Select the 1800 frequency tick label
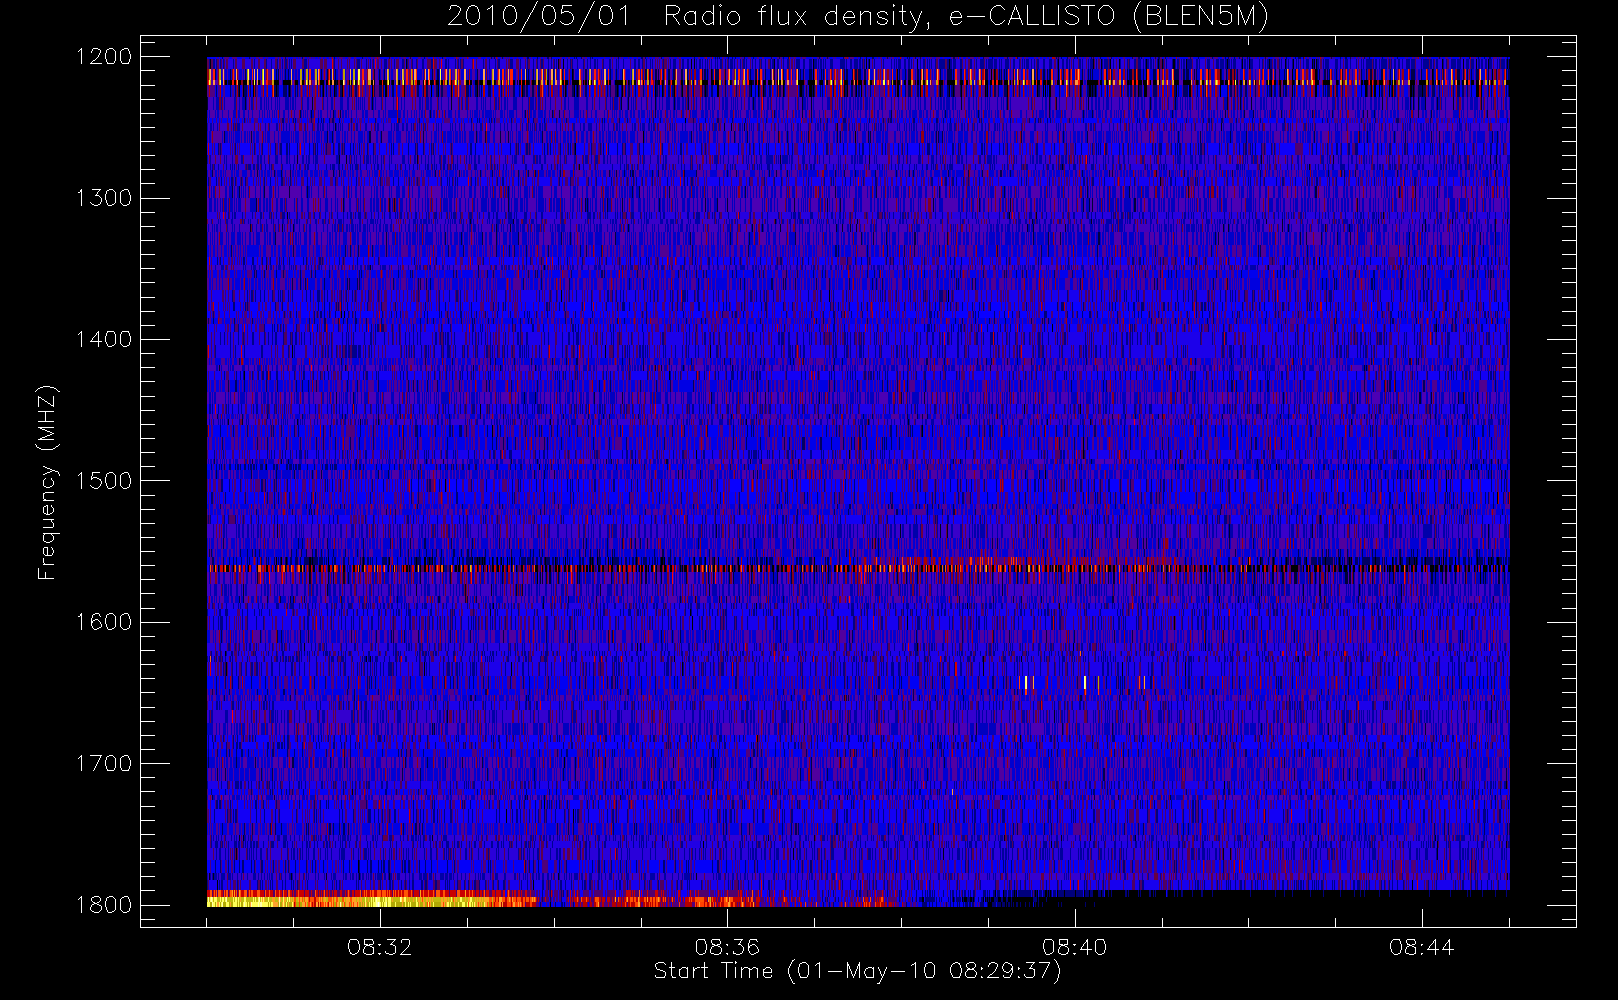 [x=104, y=905]
